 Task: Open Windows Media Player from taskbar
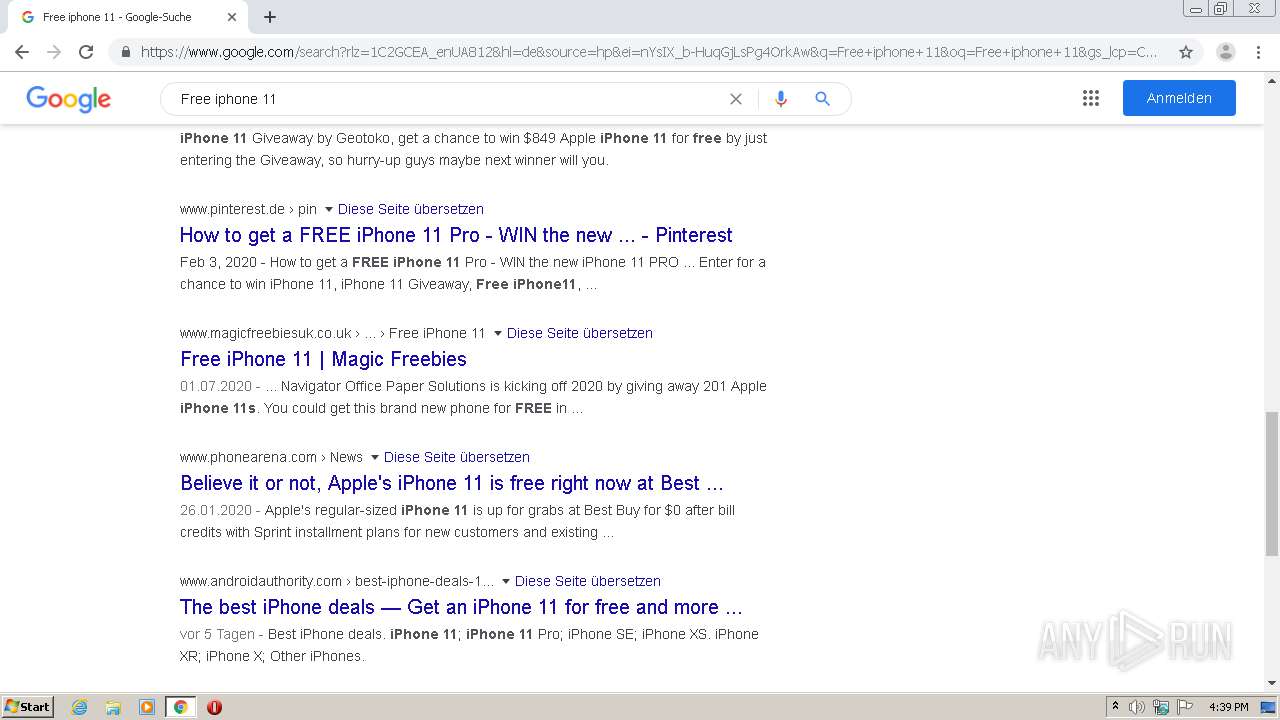[x=147, y=707]
